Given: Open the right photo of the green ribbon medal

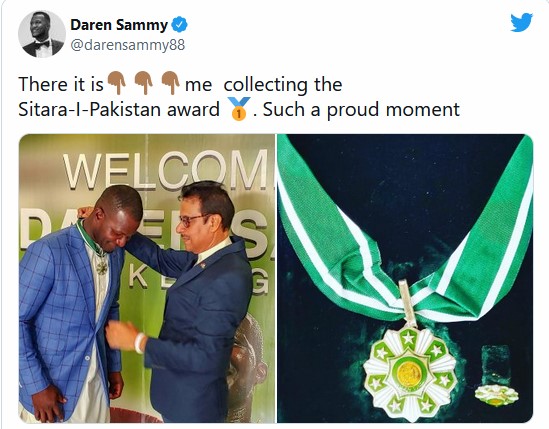Looking at the screenshot, I should tap(405, 278).
